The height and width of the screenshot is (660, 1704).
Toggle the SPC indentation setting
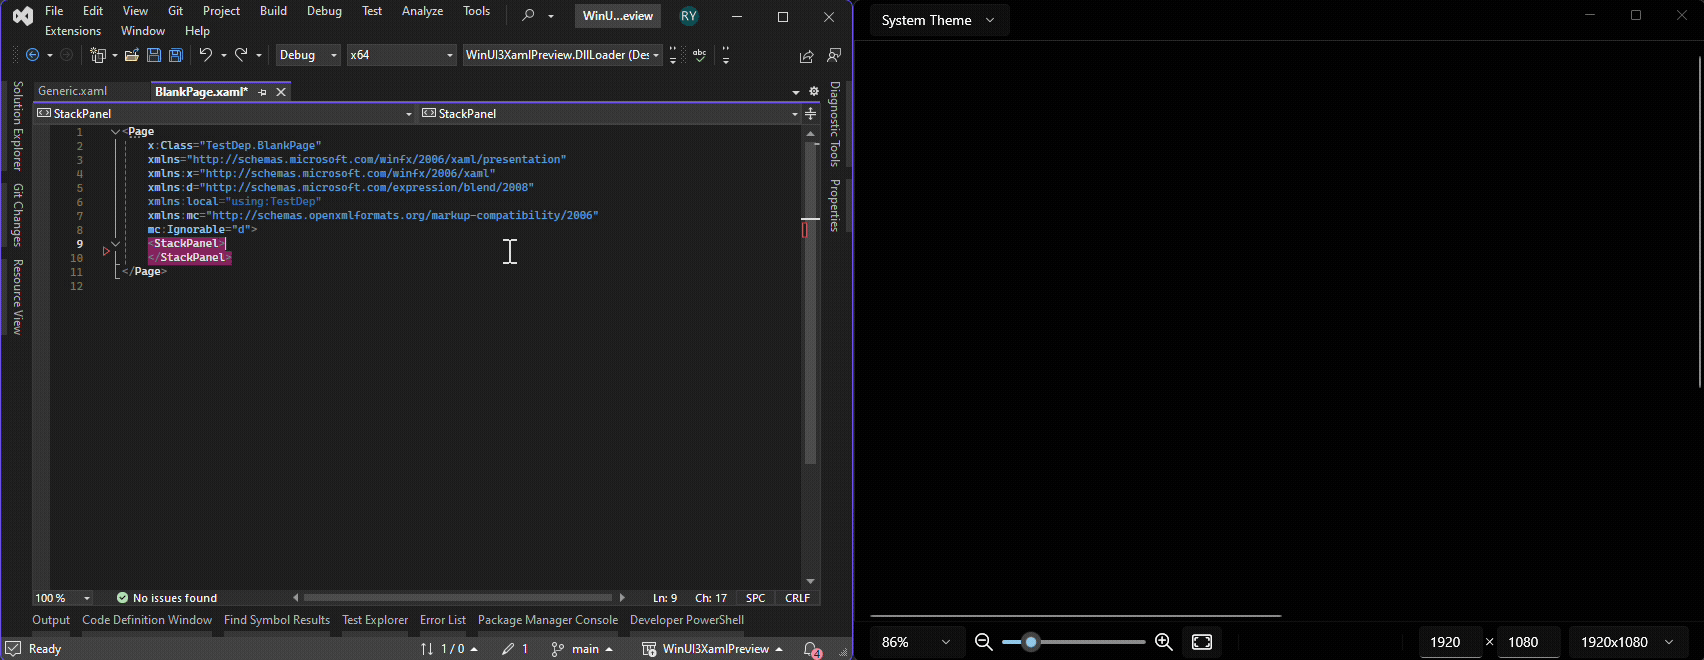(755, 598)
